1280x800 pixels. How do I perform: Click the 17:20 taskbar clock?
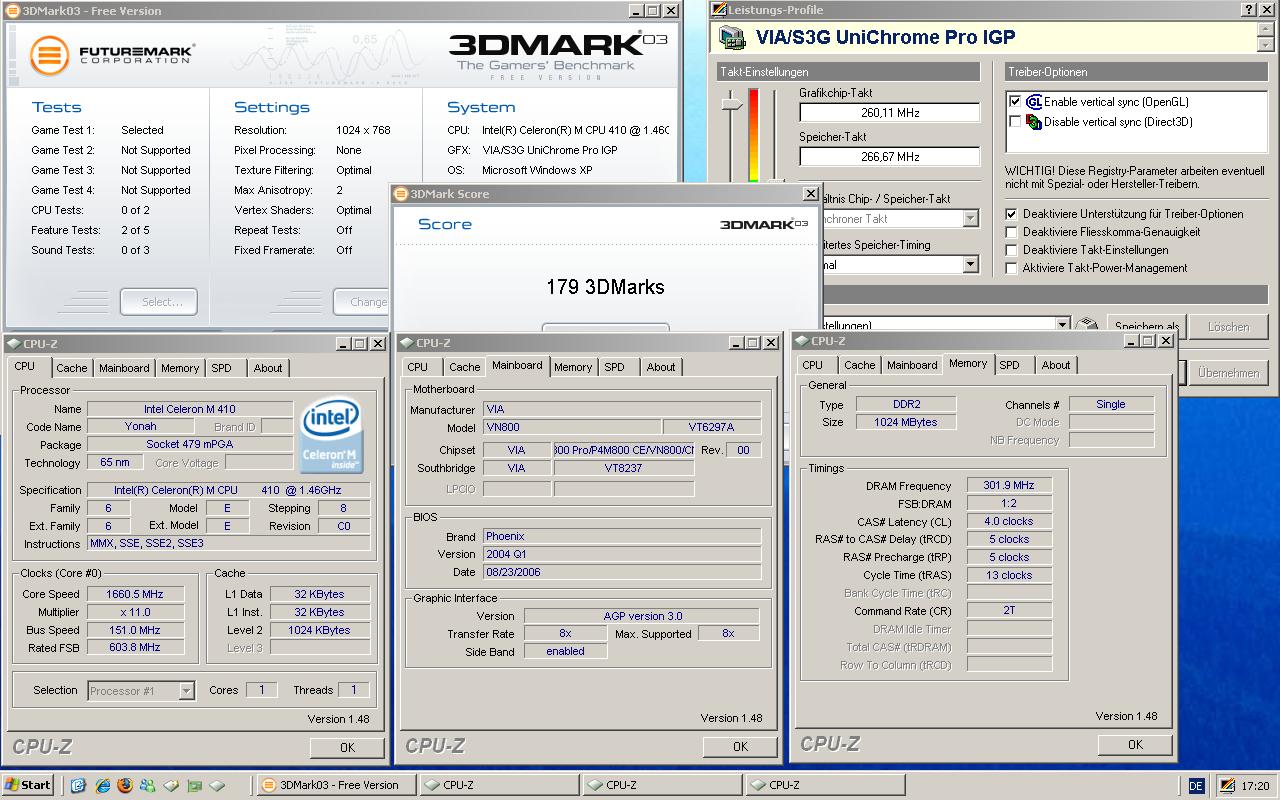(x=1255, y=786)
